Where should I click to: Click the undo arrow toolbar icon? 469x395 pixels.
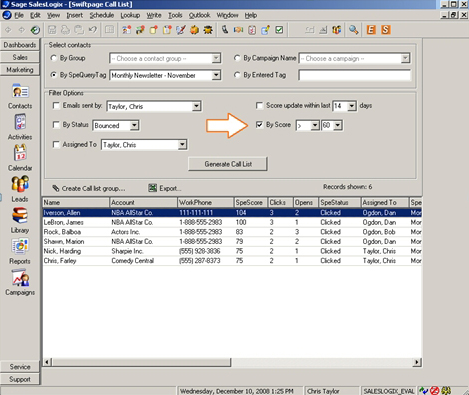93,30
